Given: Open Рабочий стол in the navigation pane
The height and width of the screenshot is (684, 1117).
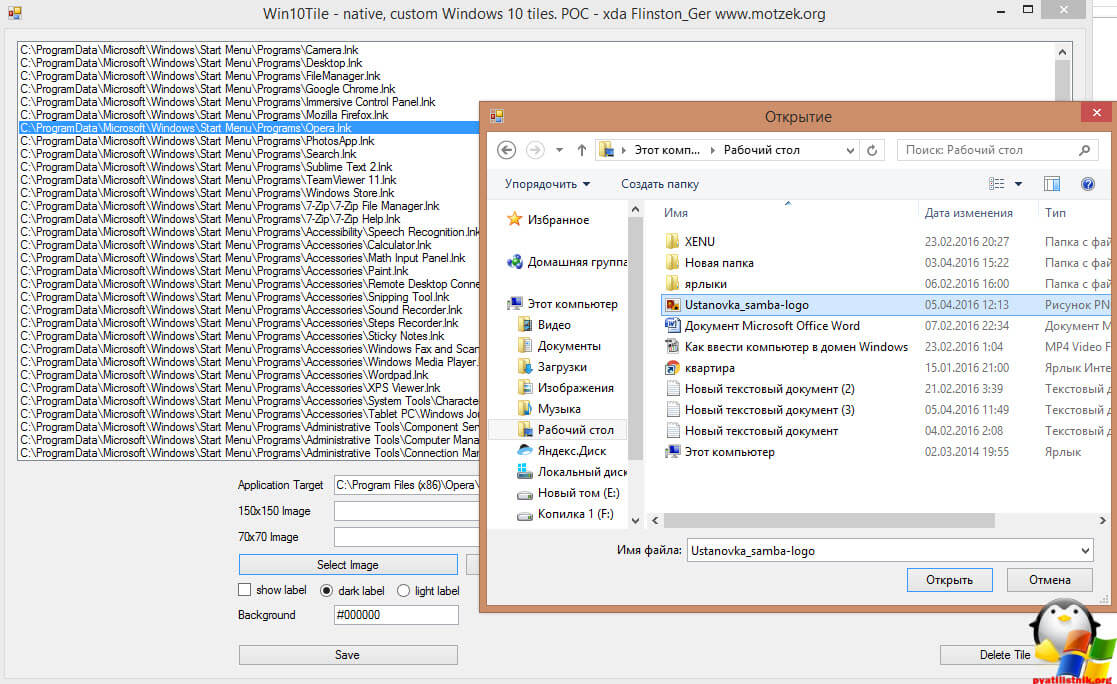Looking at the screenshot, I should click(575, 430).
